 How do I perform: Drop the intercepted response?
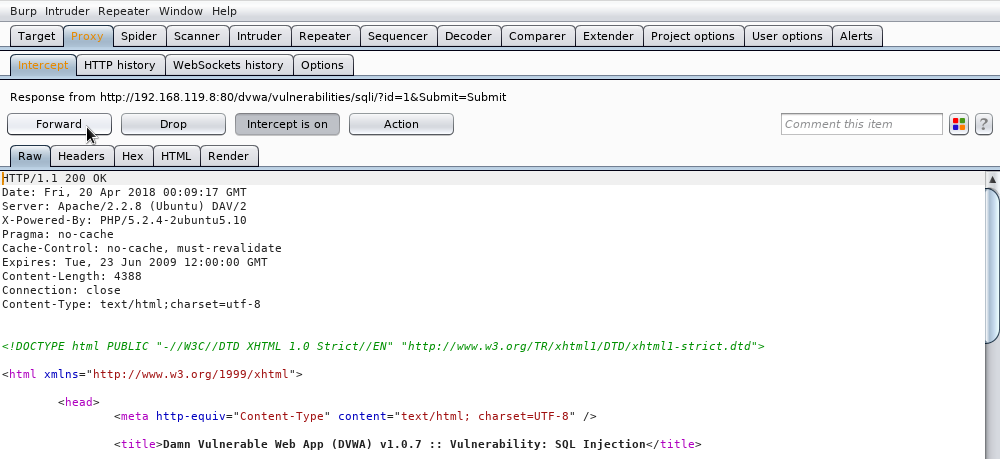(173, 124)
